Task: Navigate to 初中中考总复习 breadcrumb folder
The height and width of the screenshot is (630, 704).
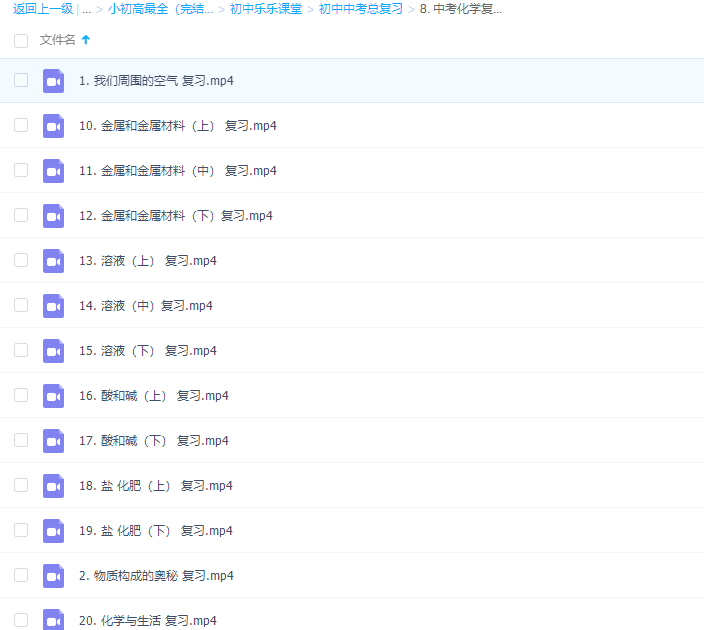Action: click(360, 9)
